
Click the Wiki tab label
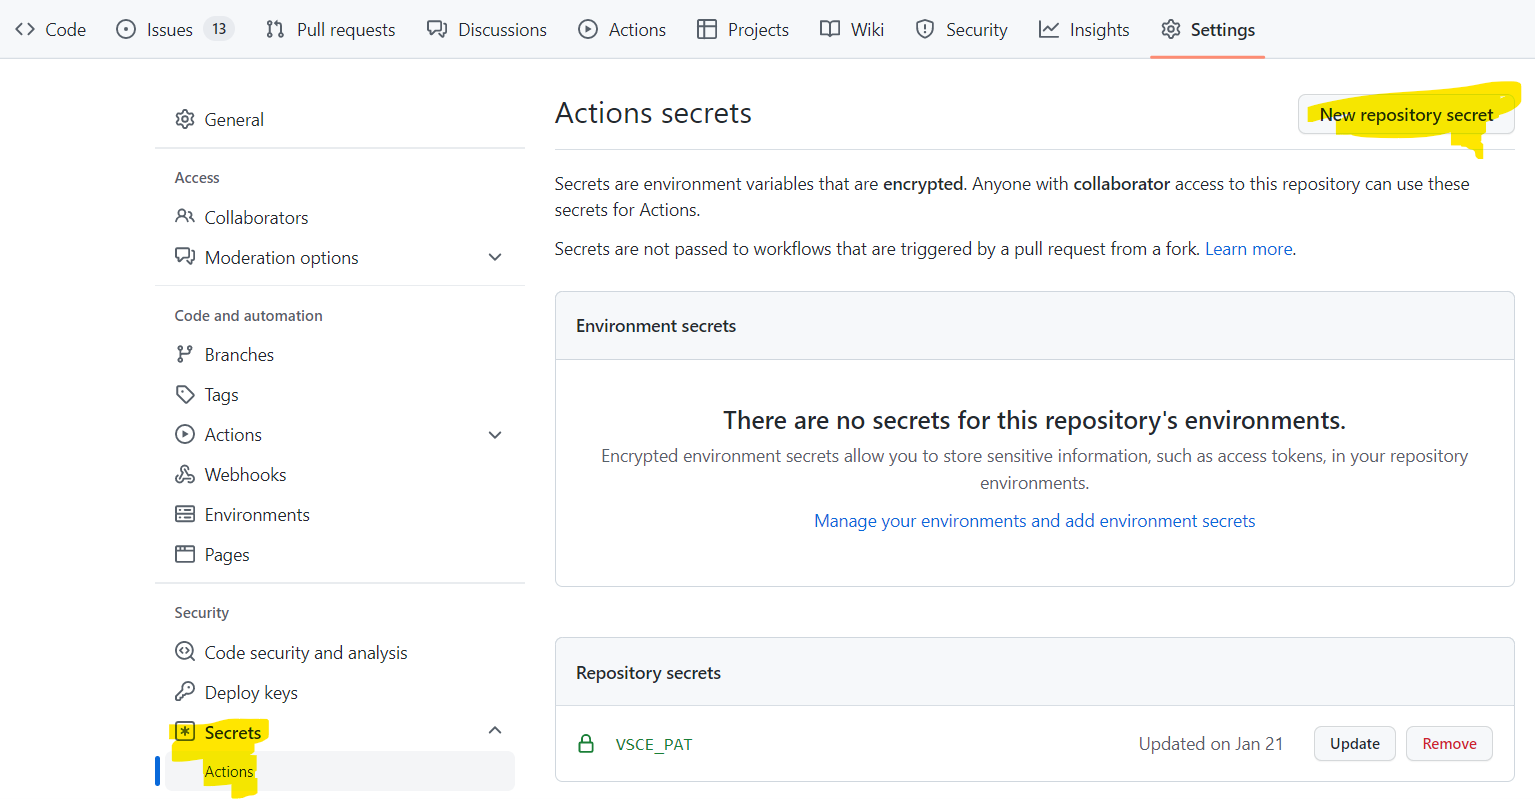pos(867,29)
